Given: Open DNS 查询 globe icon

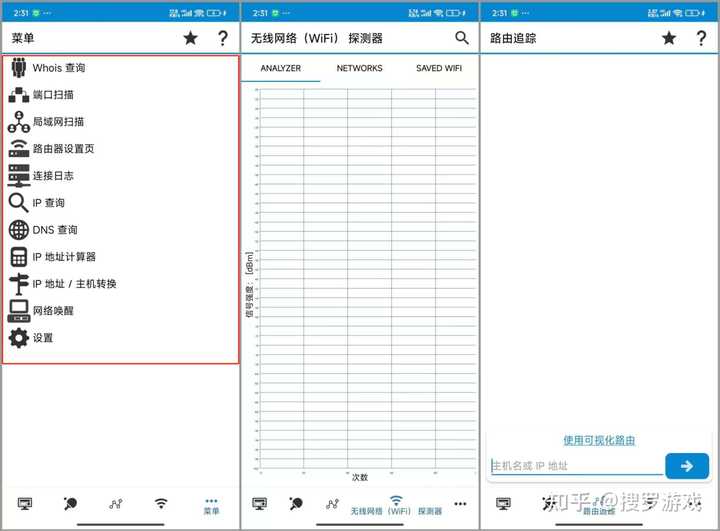Looking at the screenshot, I should 19,230.
